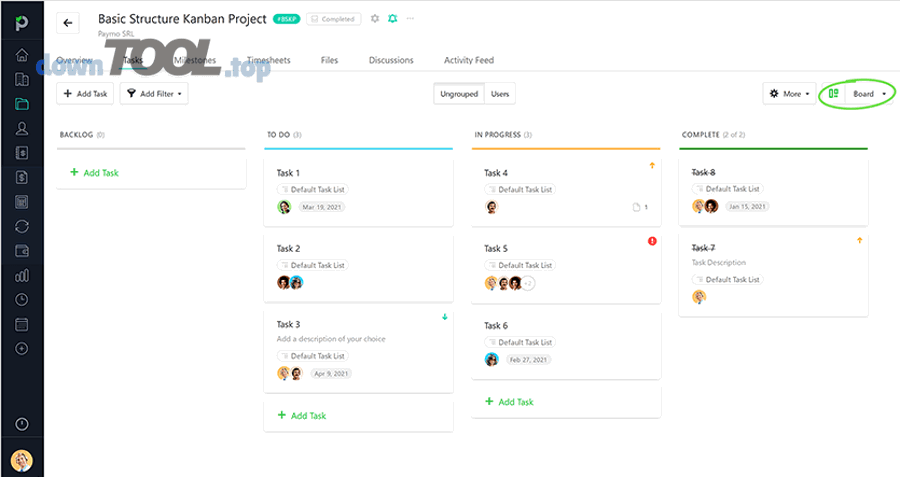Image resolution: width=900 pixels, height=477 pixels.
Task: Open the wallet expenses icon in sidebar
Action: pyautogui.click(x=22, y=251)
